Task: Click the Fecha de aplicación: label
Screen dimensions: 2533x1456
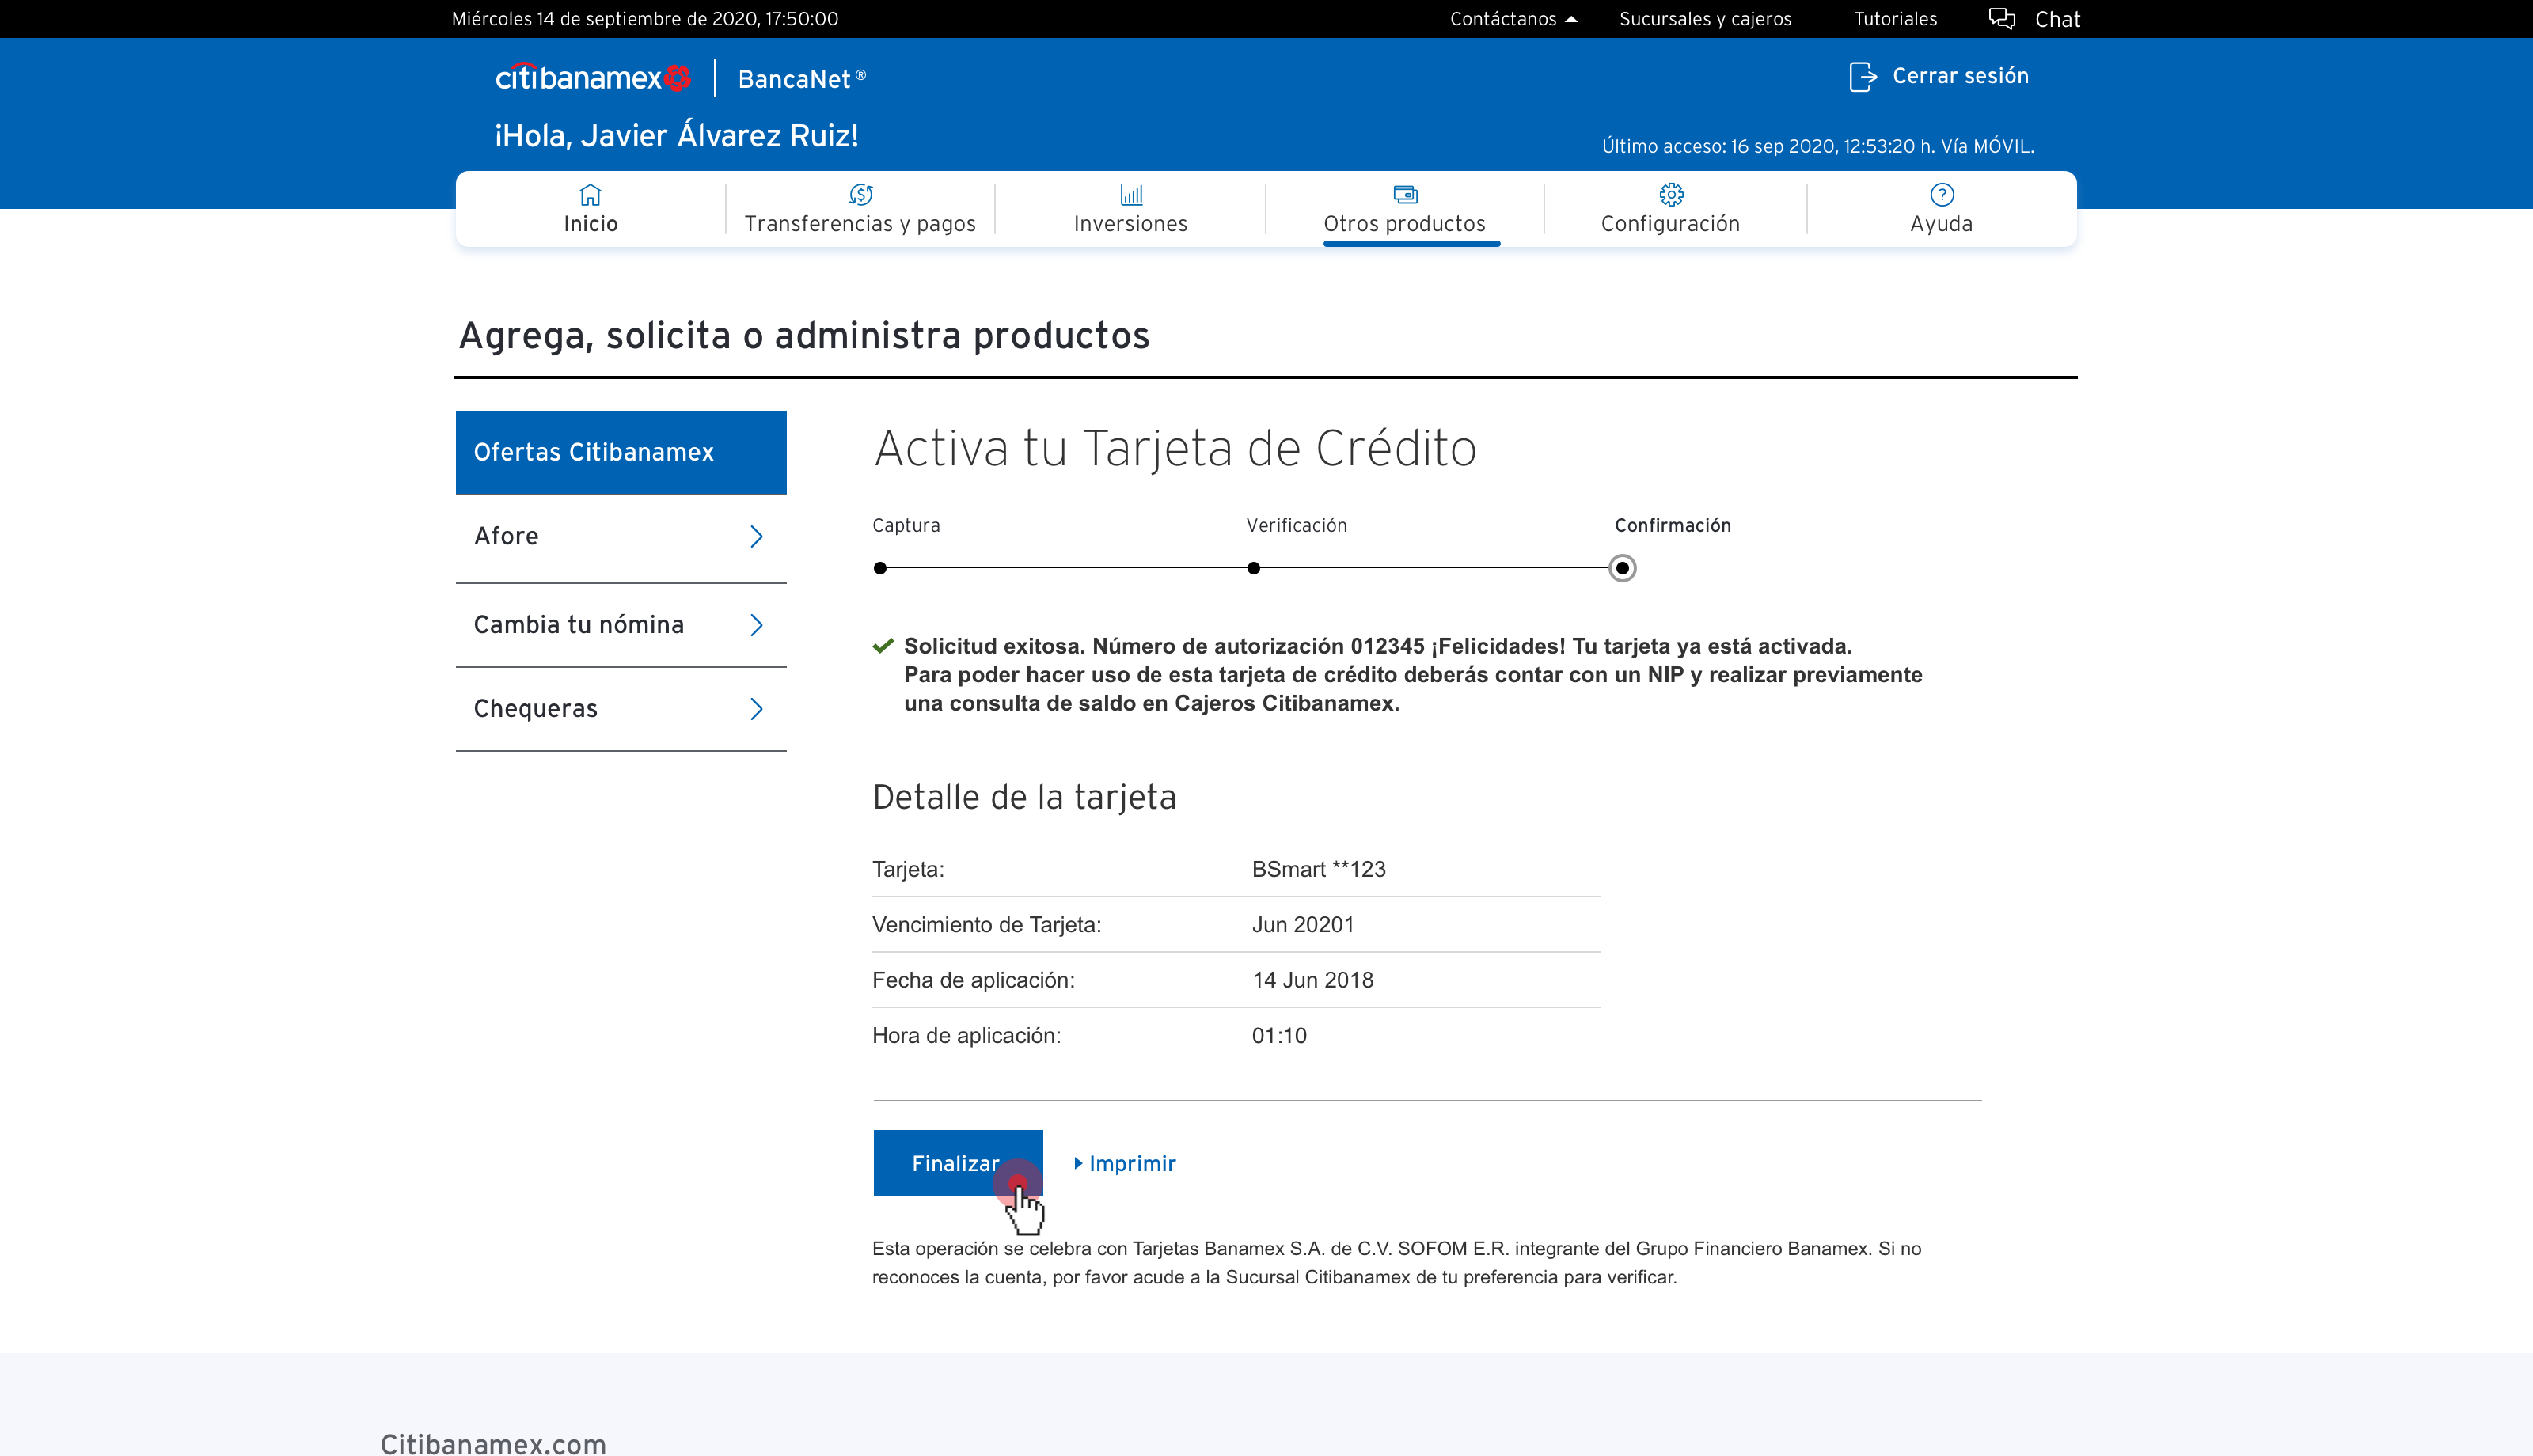Action: click(x=973, y=980)
